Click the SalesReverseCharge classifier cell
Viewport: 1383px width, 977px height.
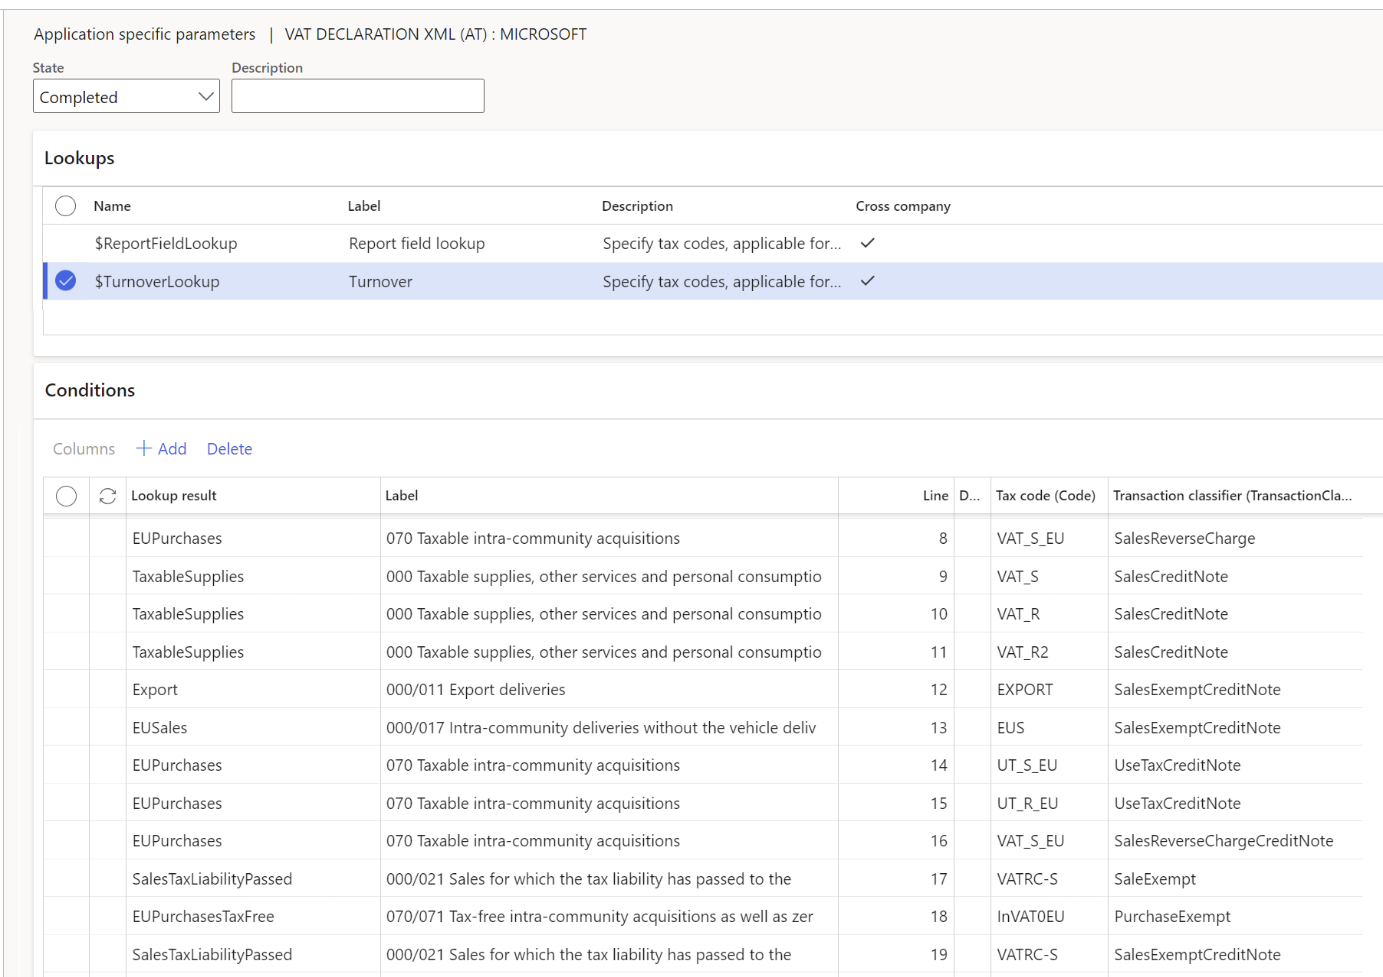click(x=1185, y=538)
